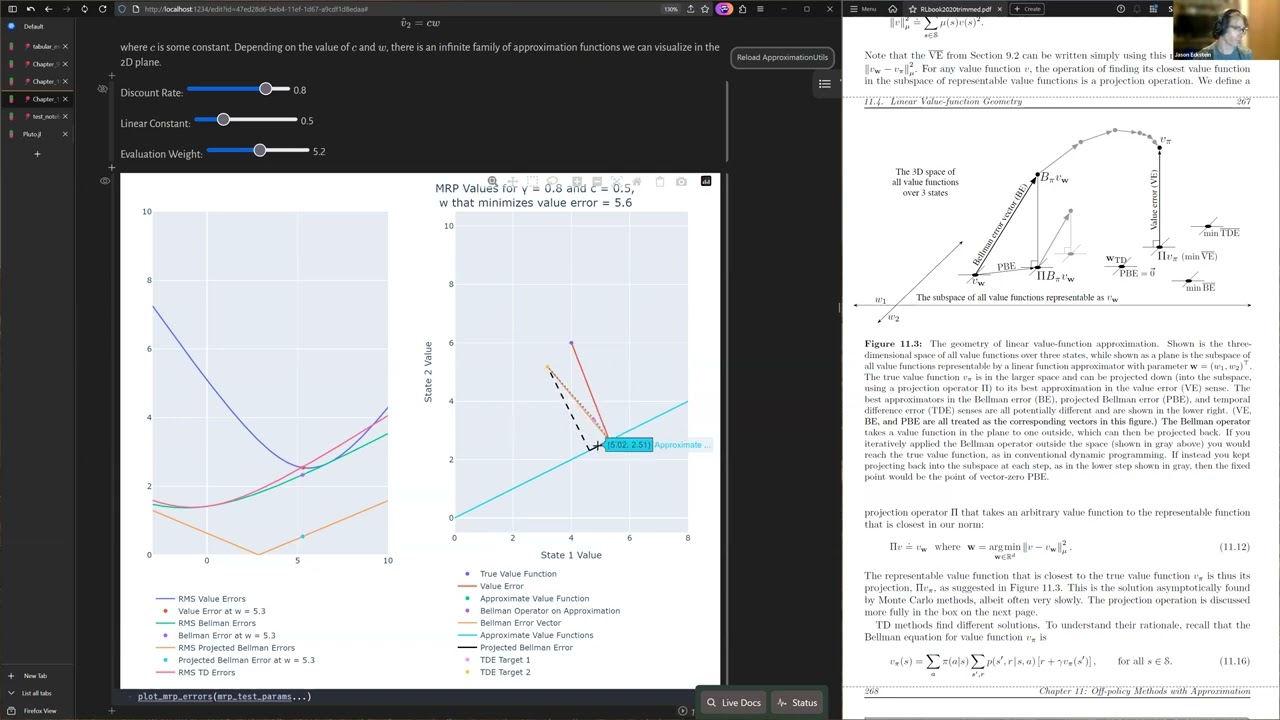
Task: Open the Menu in the PDF viewer
Action: tap(862, 9)
